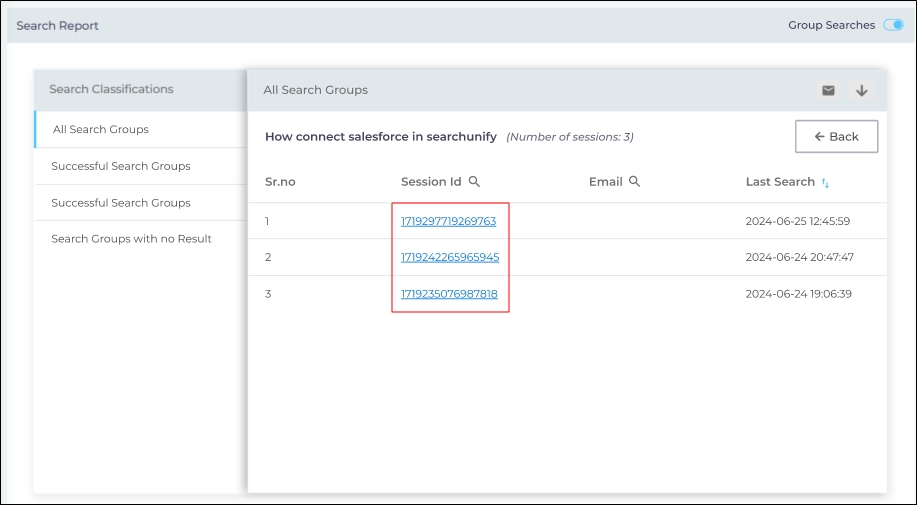Screen dimensions: 917x505
Task: Click the Sr.no column header
Action: point(280,182)
